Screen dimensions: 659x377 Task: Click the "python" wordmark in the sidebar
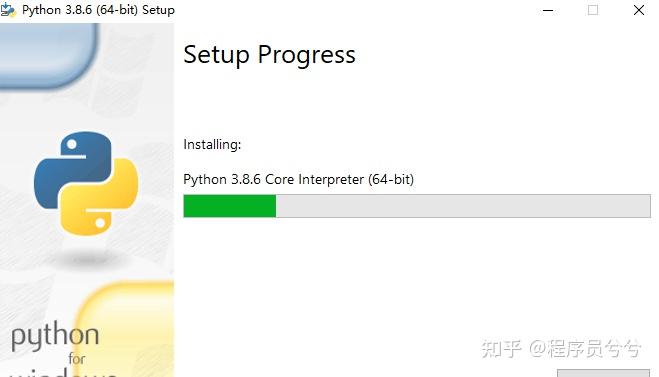tap(55, 336)
